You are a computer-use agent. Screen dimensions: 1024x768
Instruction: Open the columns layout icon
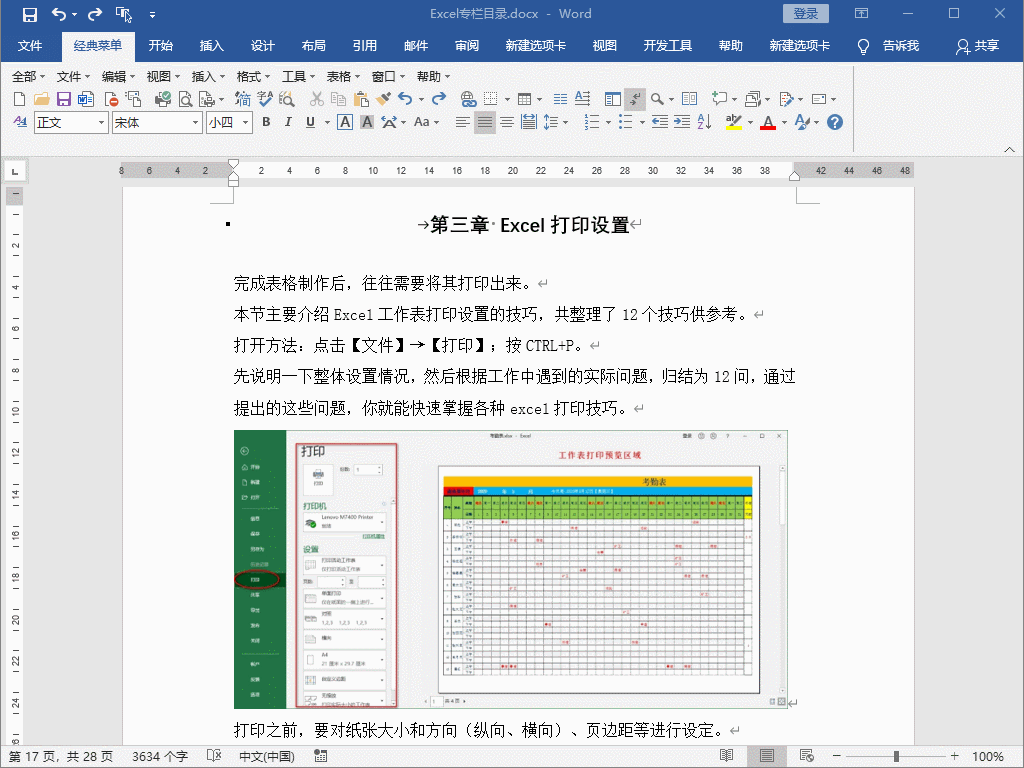[560, 99]
